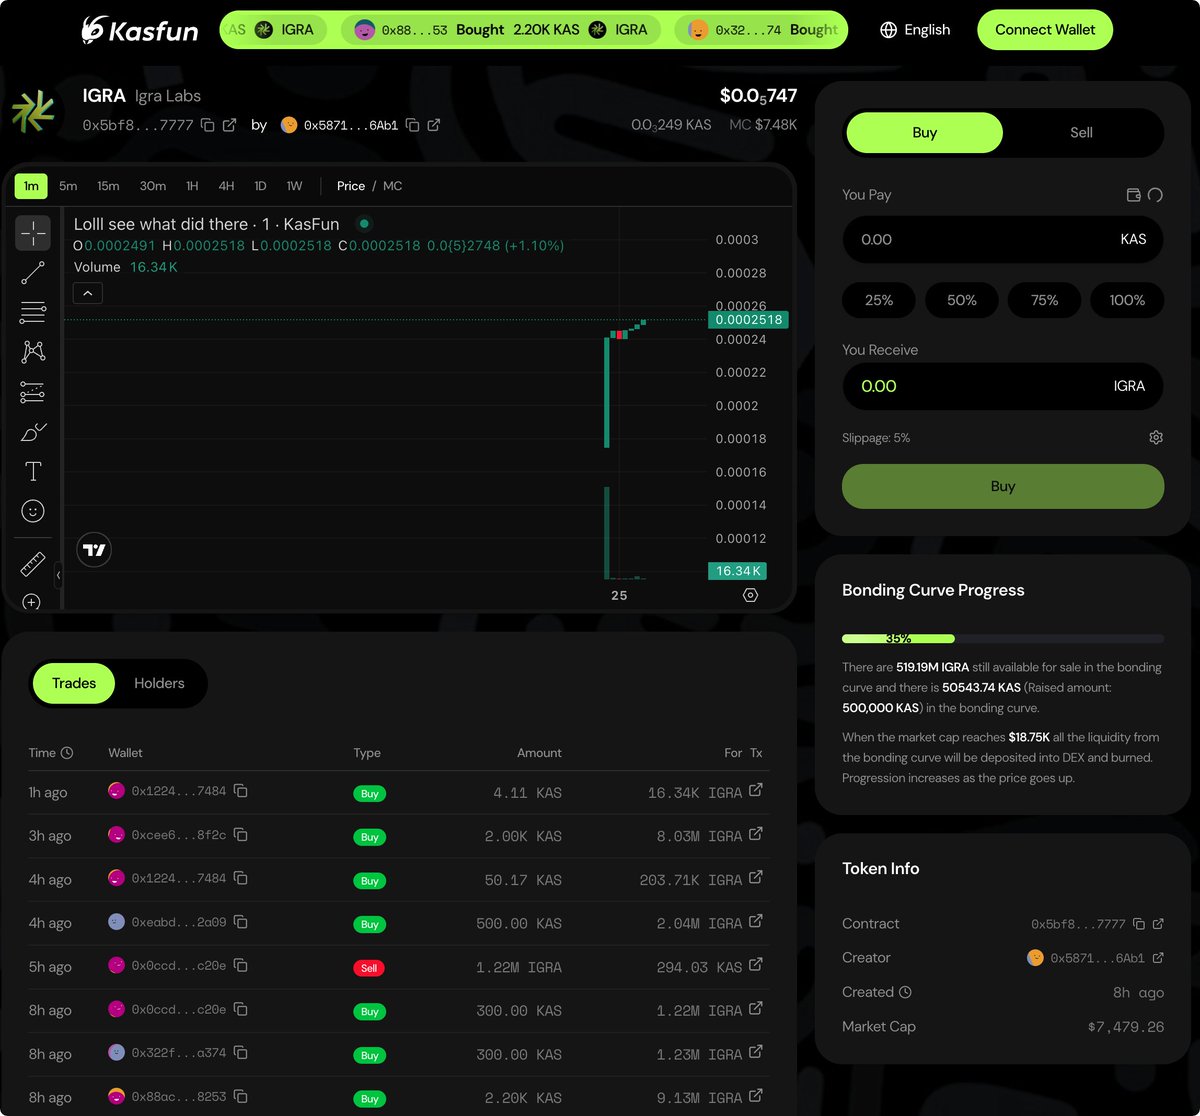Open chart settings gear below price axis
The height and width of the screenshot is (1116, 1200).
(x=751, y=595)
